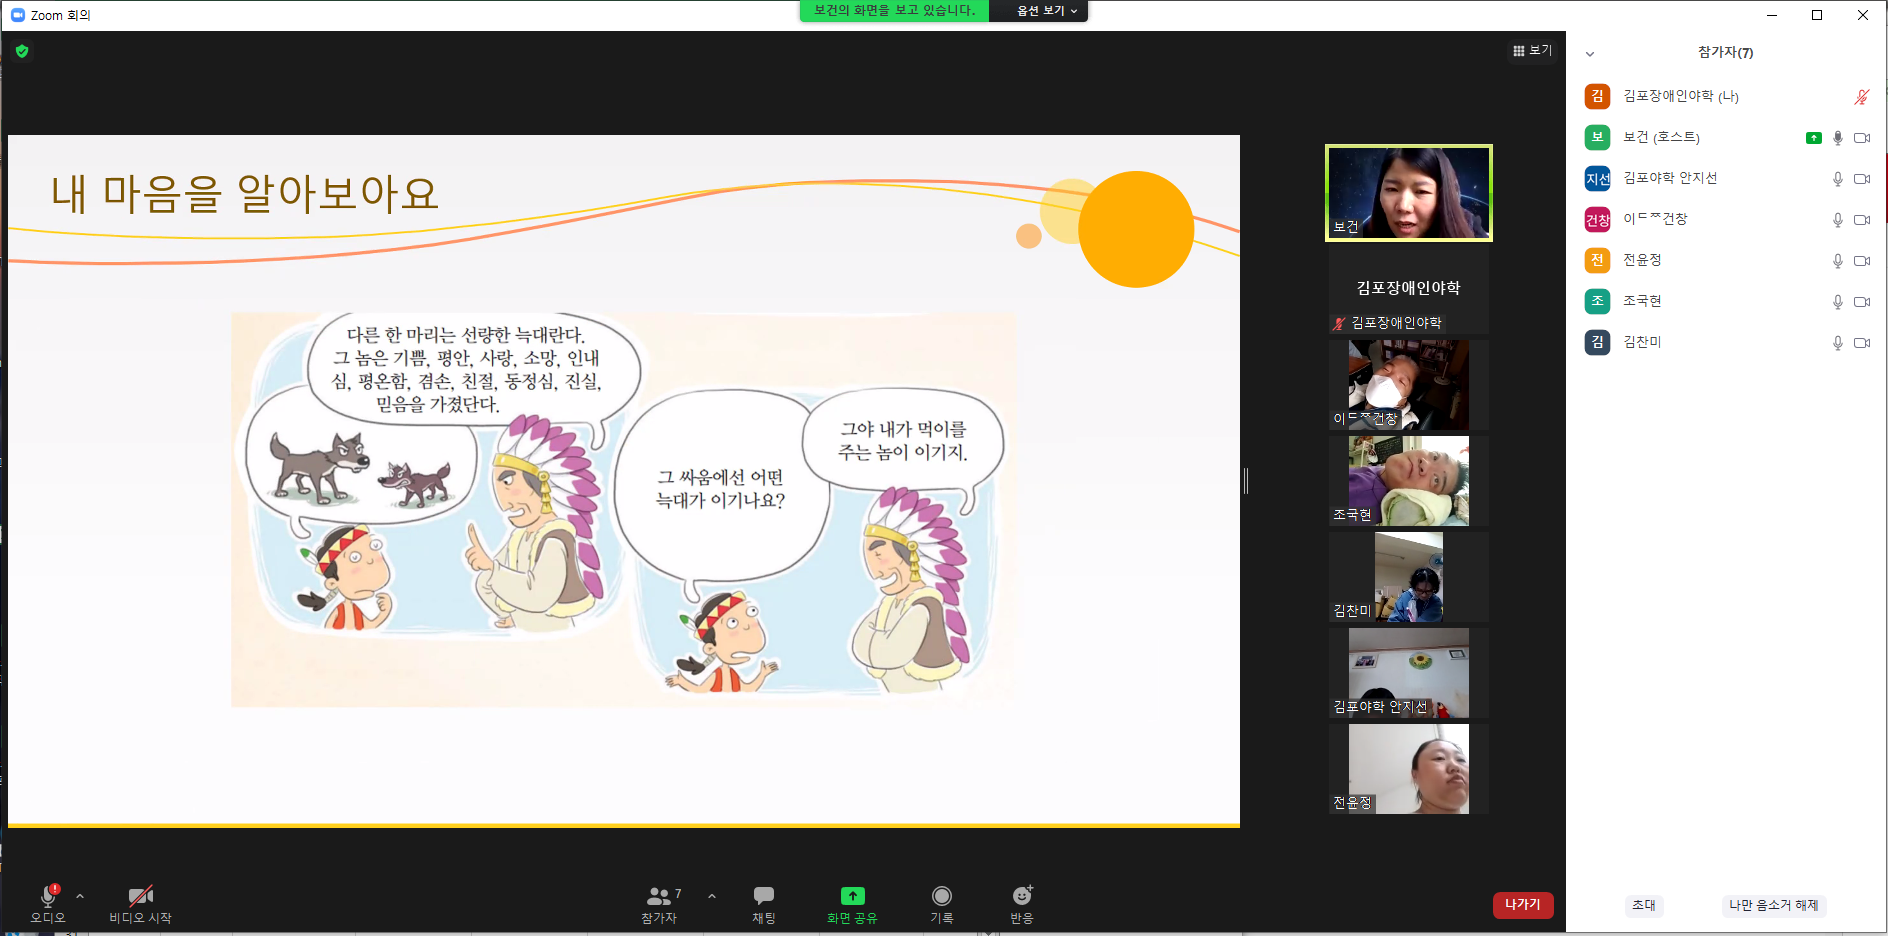This screenshot has width=1888, height=936.
Task: Click the microphone icon for 김찬미
Action: (x=1837, y=343)
